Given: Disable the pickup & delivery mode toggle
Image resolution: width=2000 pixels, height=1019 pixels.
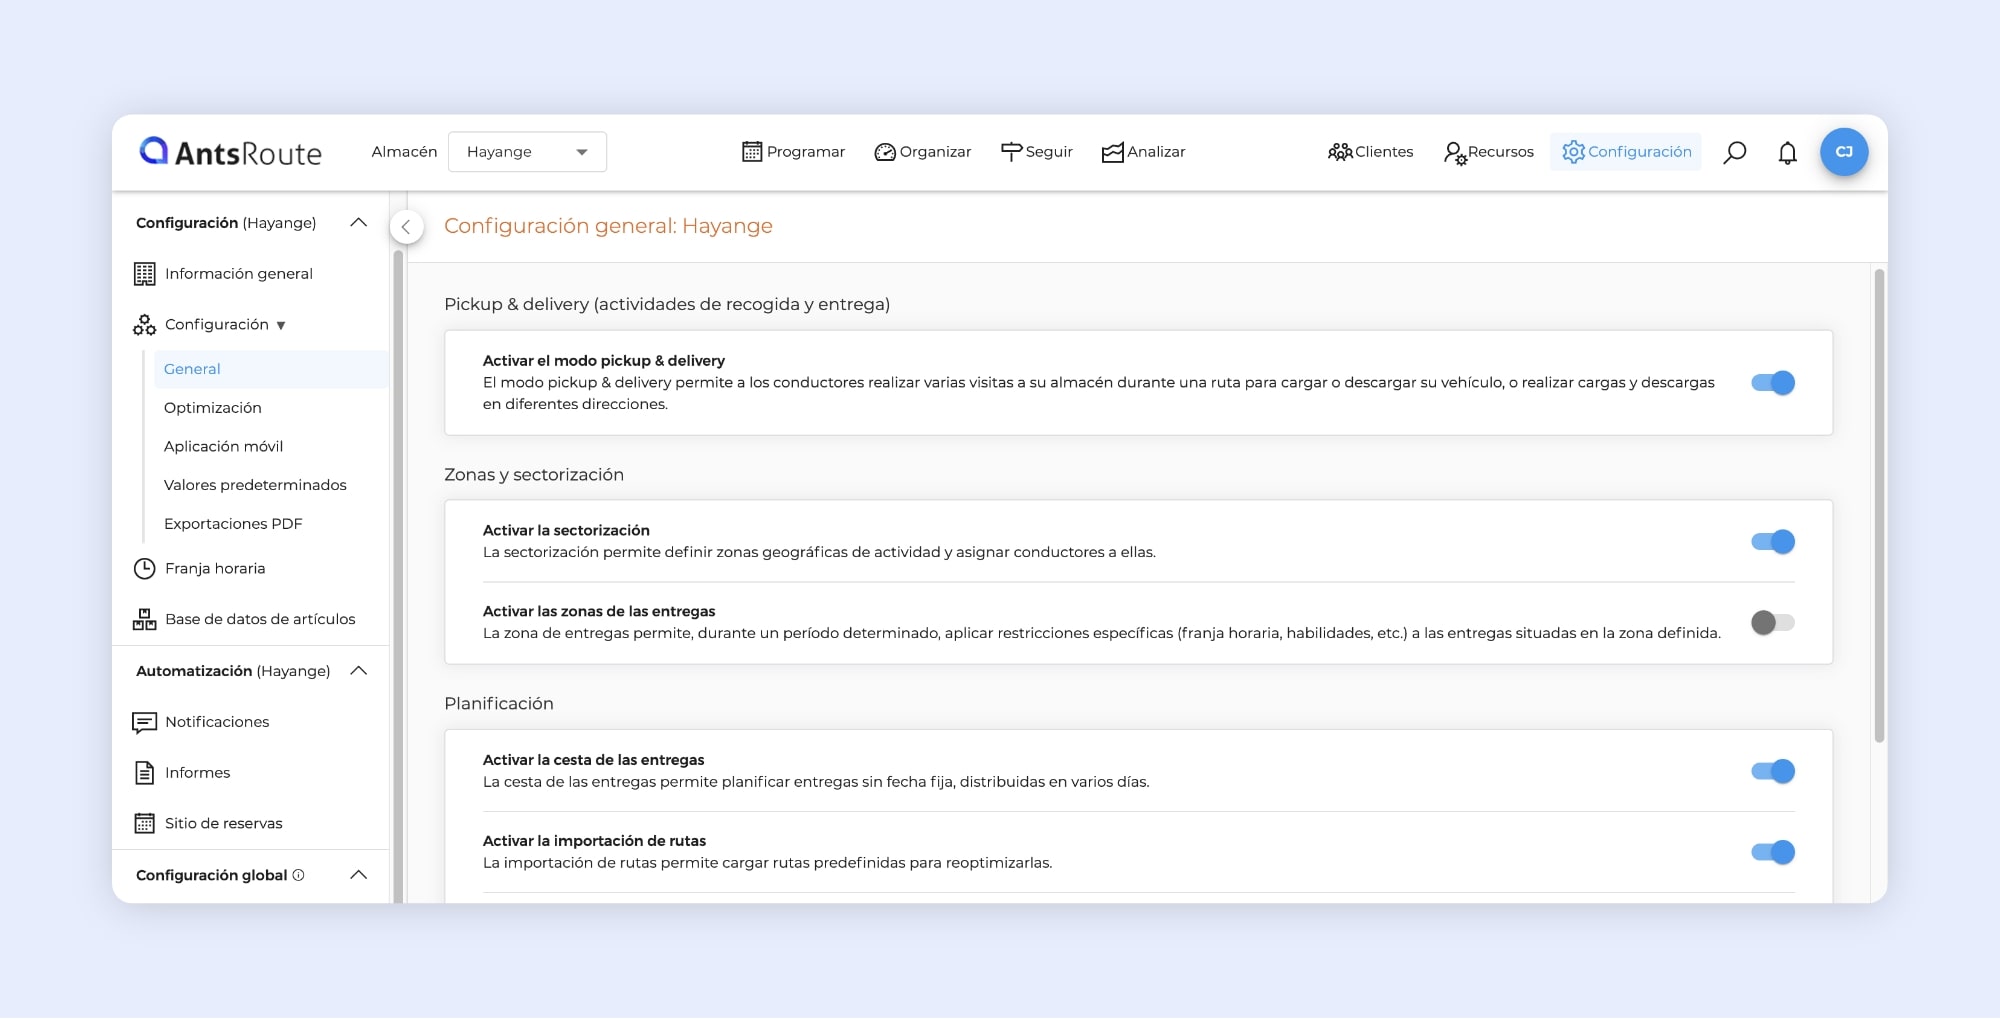Looking at the screenshot, I should click(x=1772, y=383).
